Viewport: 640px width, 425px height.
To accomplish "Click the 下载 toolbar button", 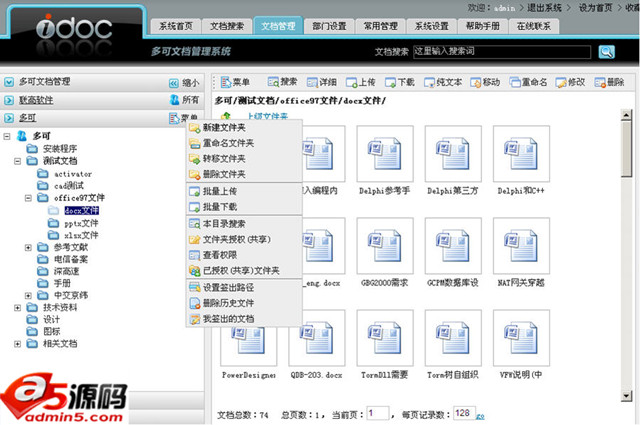I will 400,82.
